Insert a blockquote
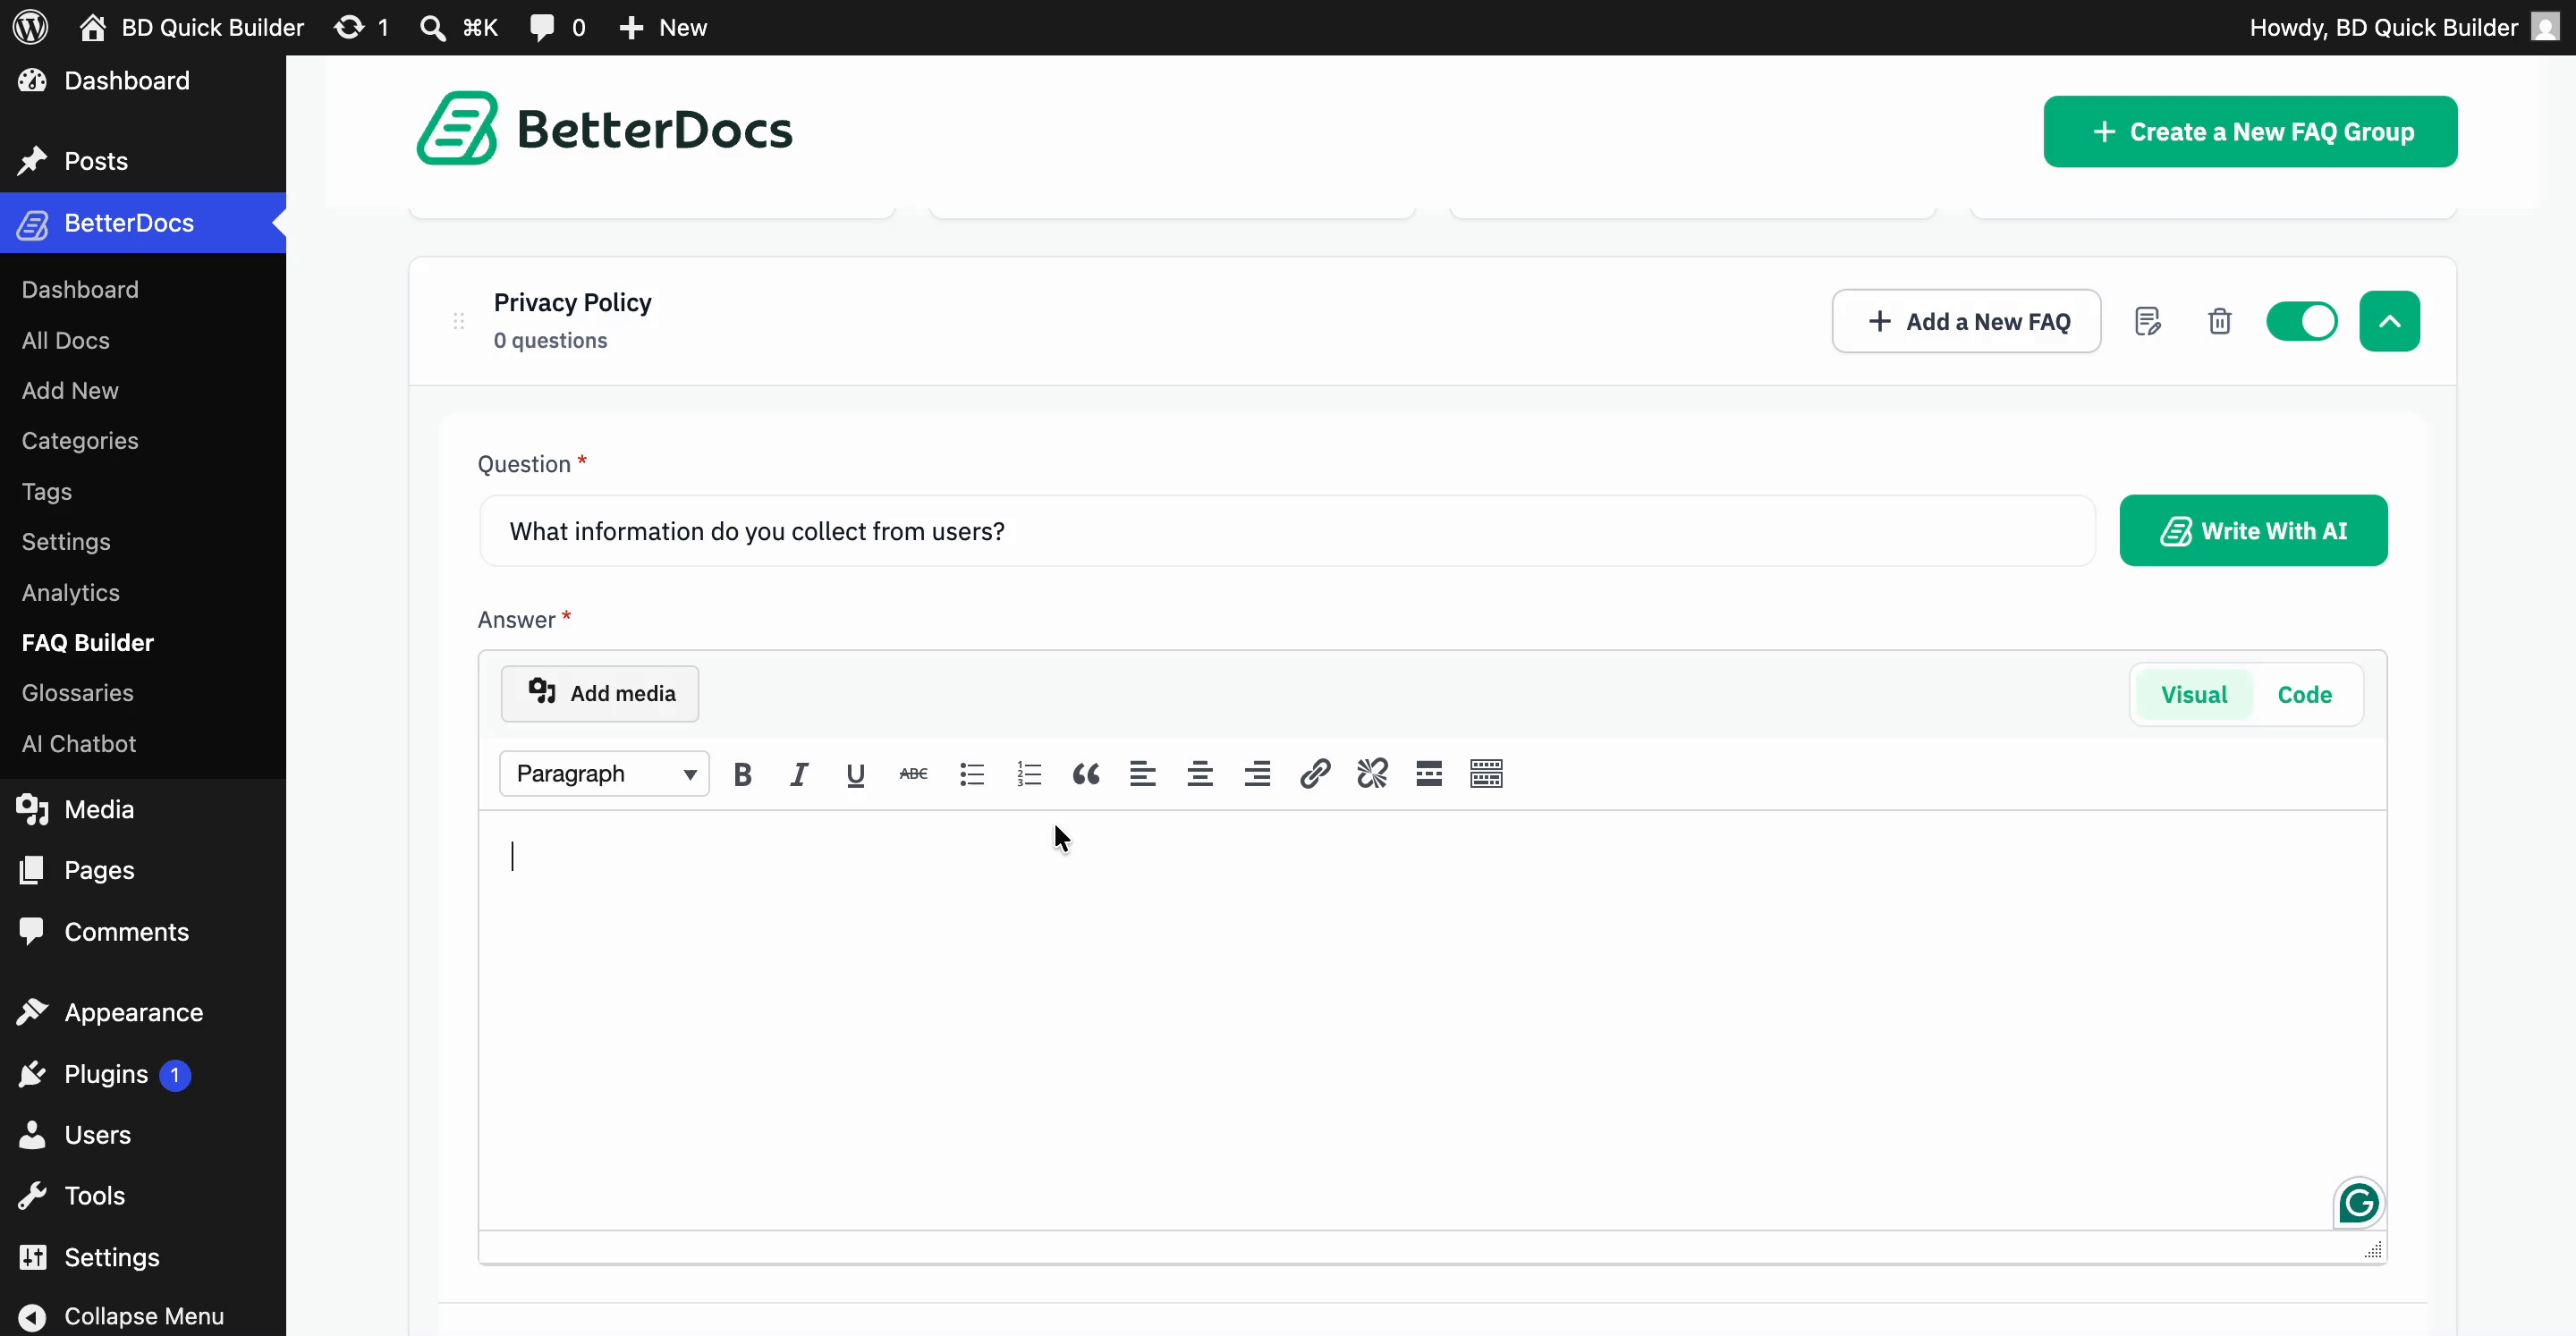Viewport: 2576px width, 1336px height. click(x=1086, y=774)
